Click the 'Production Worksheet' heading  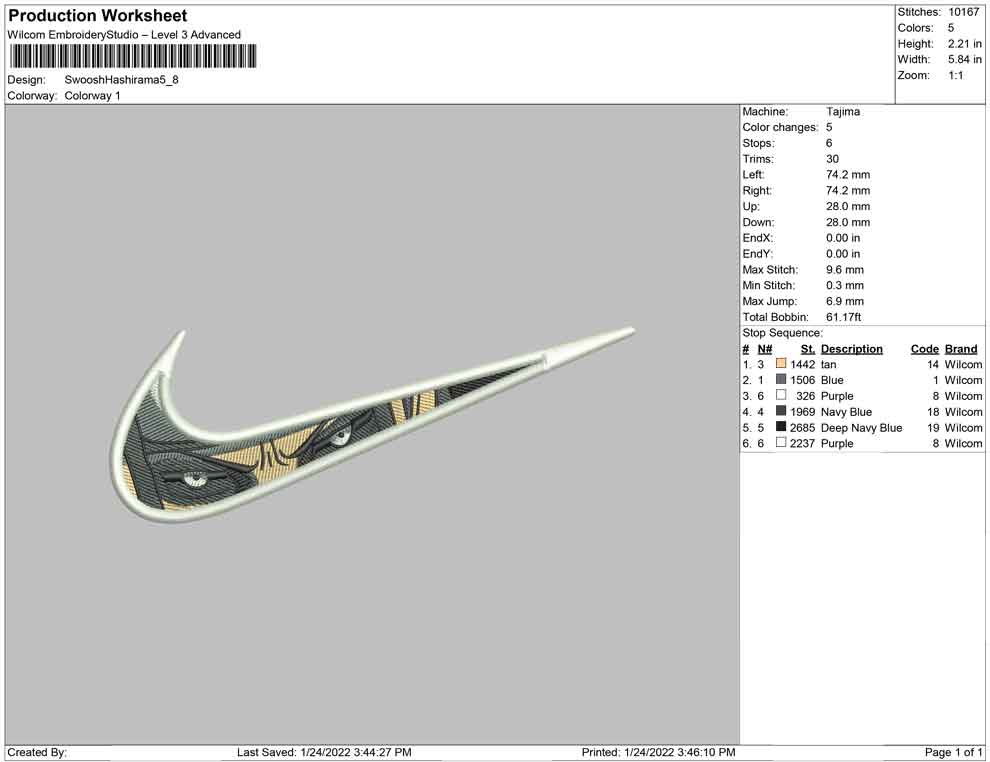[98, 16]
